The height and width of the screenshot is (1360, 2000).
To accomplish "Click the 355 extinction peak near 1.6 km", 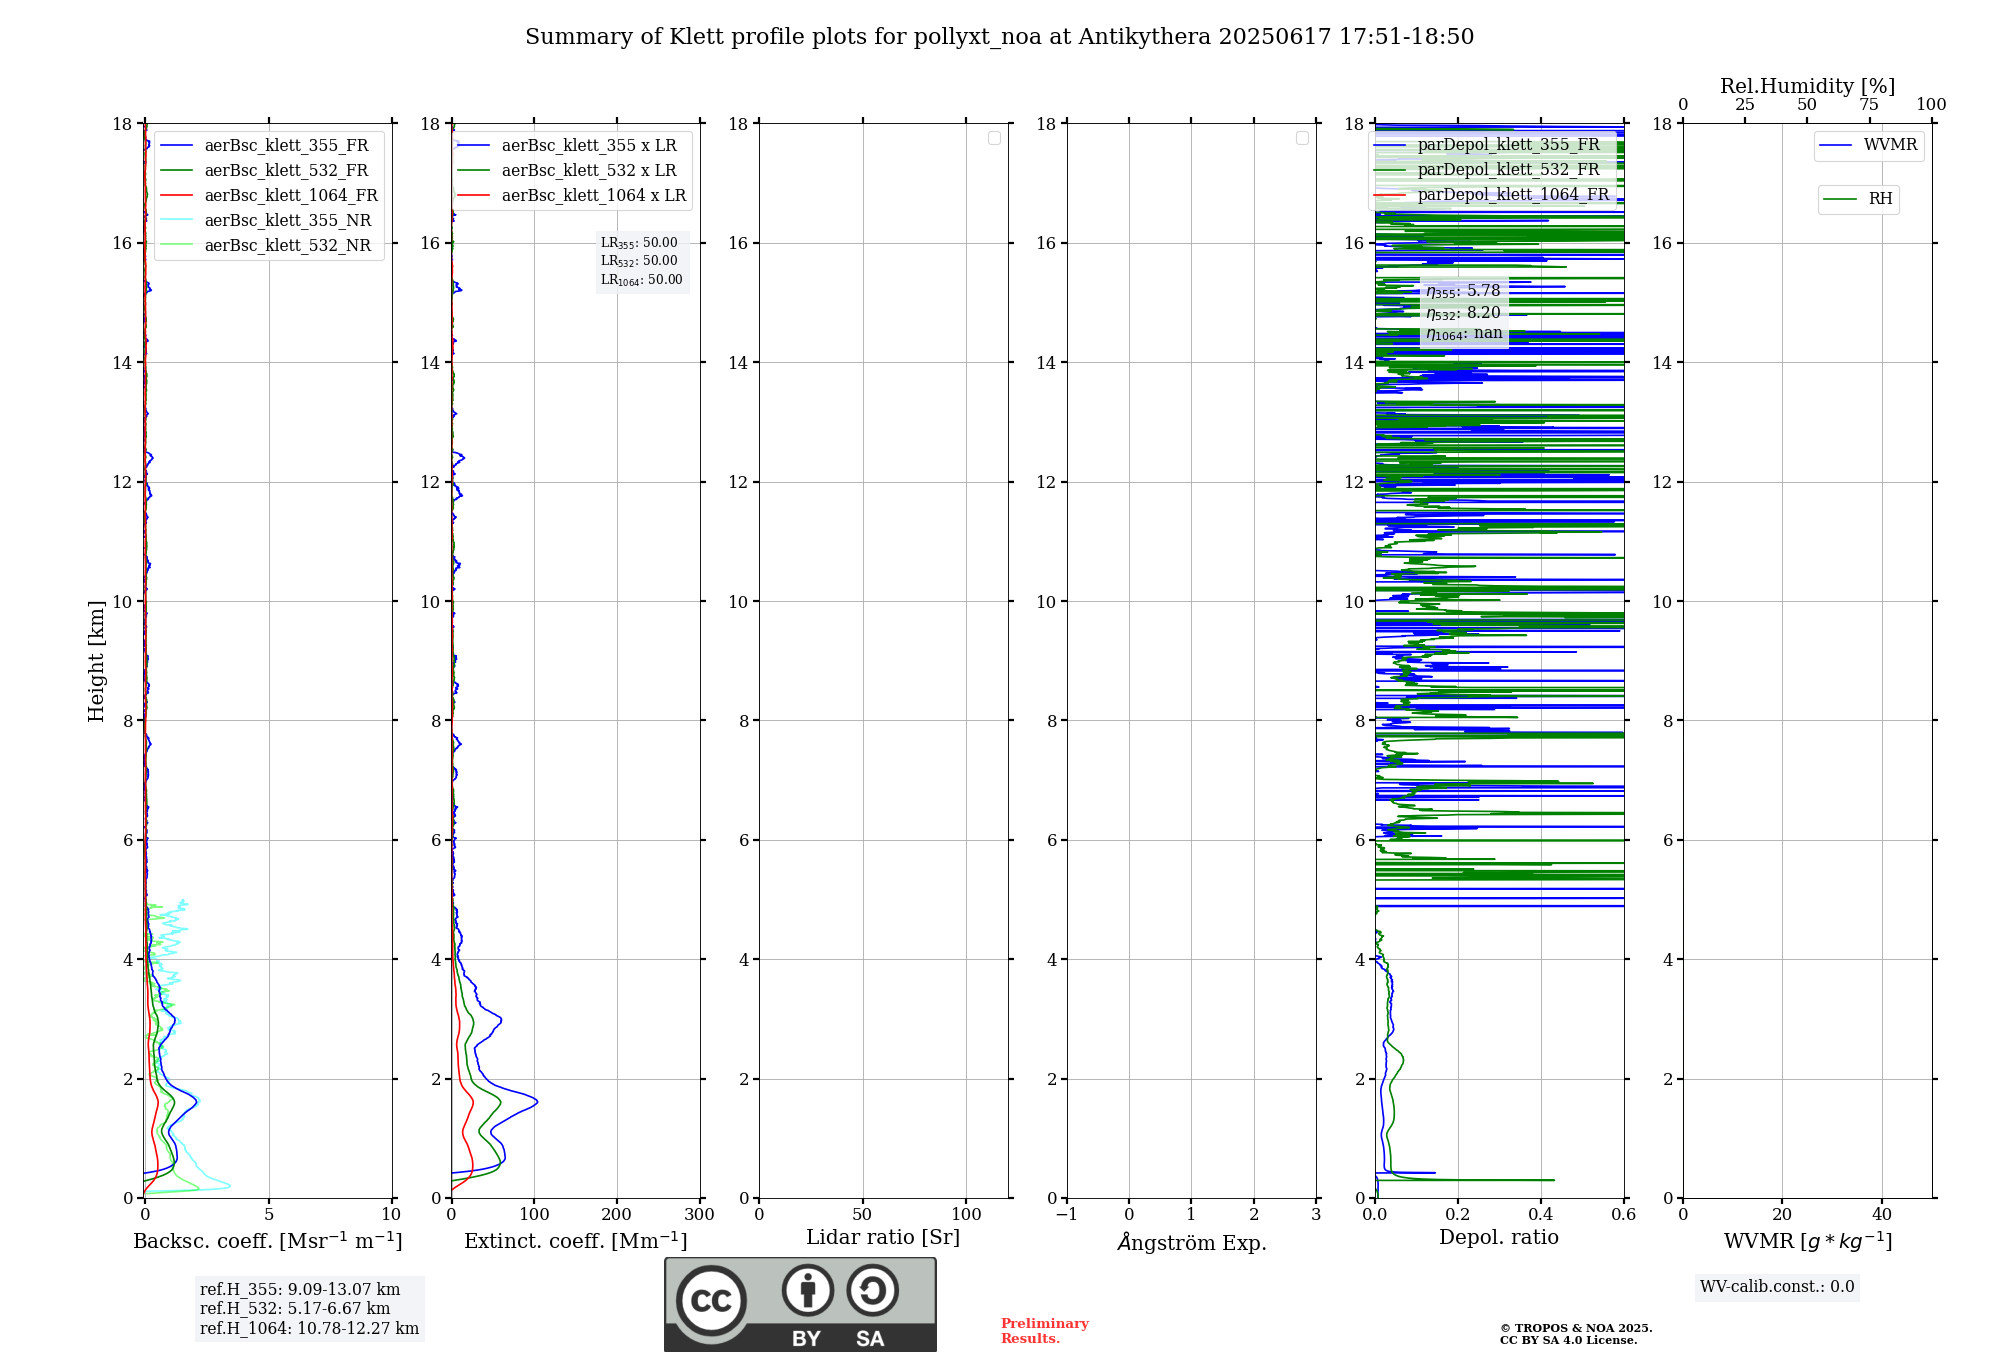I will (x=535, y=1102).
